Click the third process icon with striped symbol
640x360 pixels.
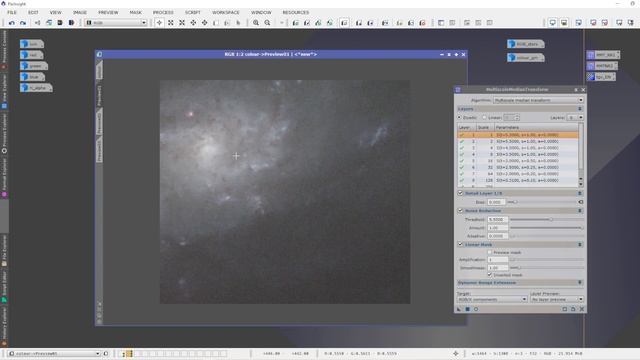point(601,76)
